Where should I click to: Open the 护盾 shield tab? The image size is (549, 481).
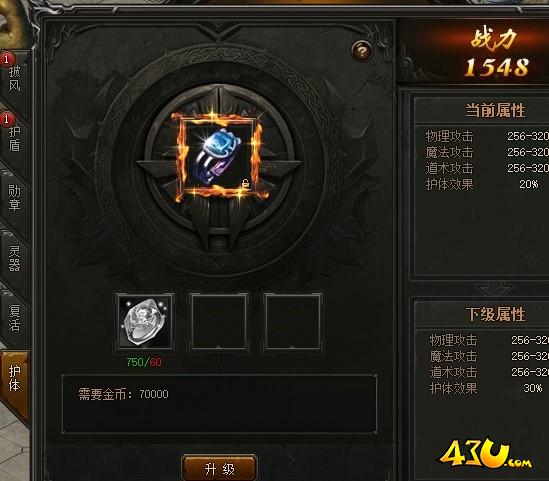pyautogui.click(x=15, y=137)
